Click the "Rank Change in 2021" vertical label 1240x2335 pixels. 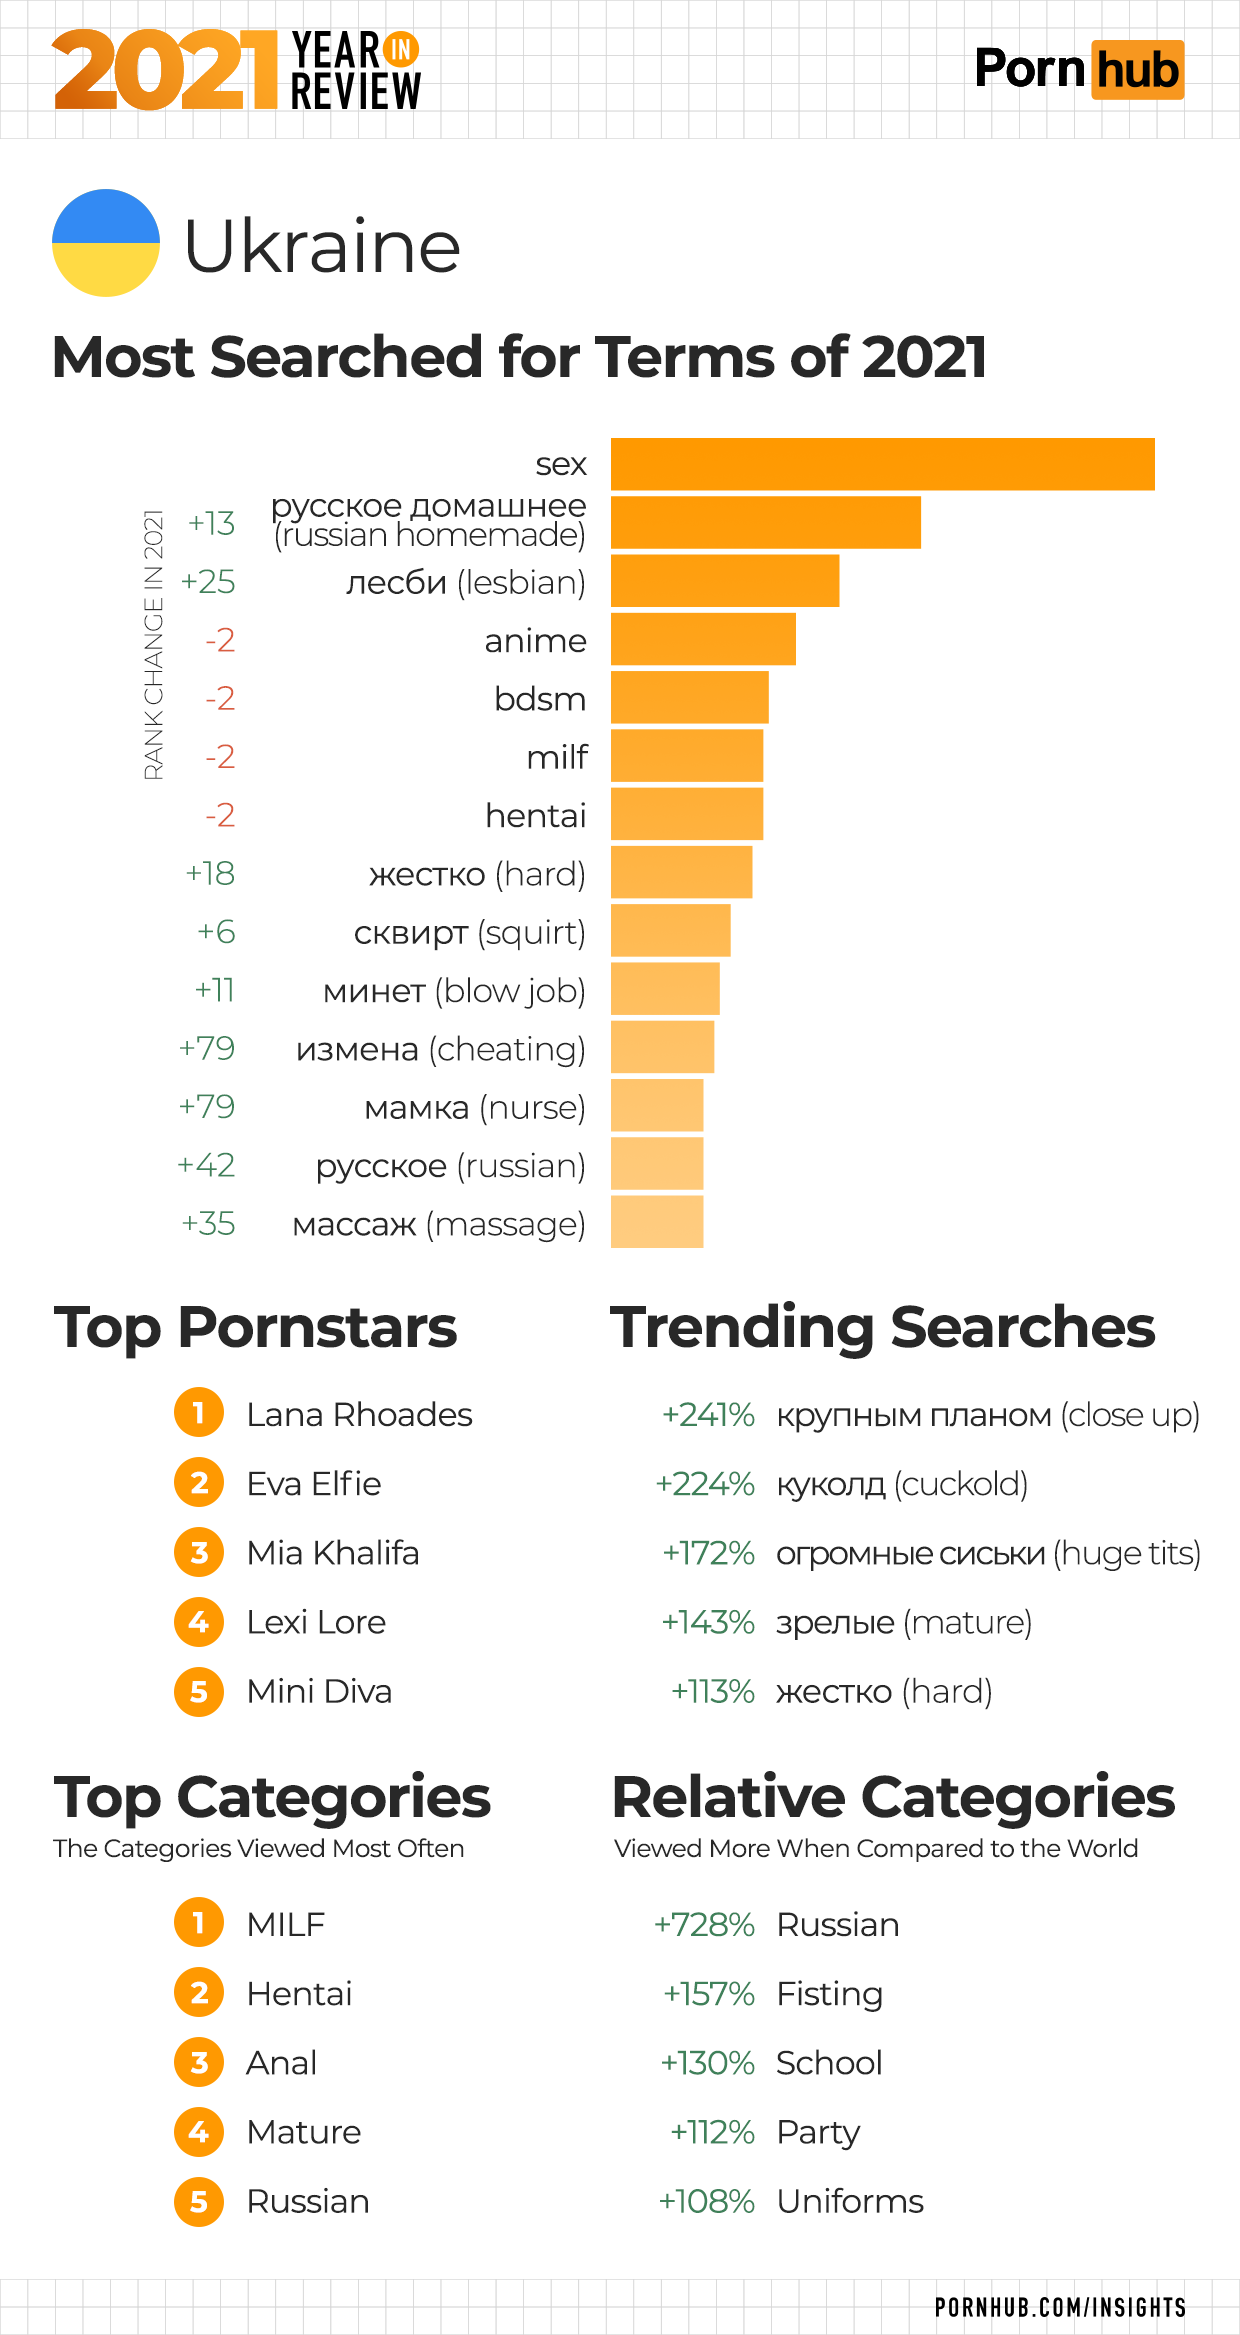tap(153, 645)
